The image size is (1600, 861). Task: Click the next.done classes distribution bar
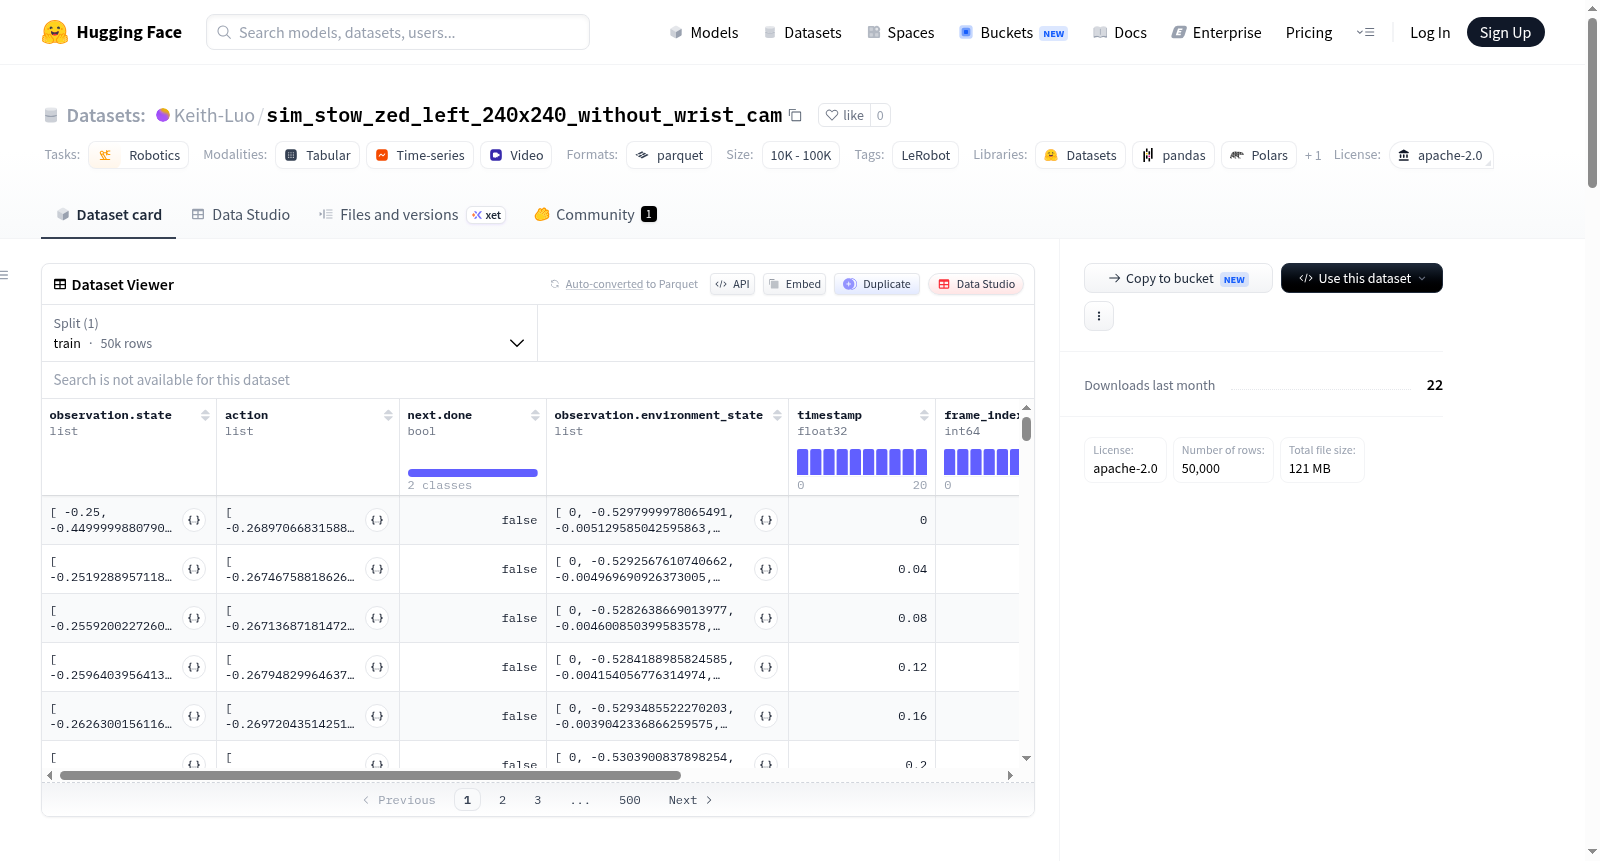(x=473, y=473)
